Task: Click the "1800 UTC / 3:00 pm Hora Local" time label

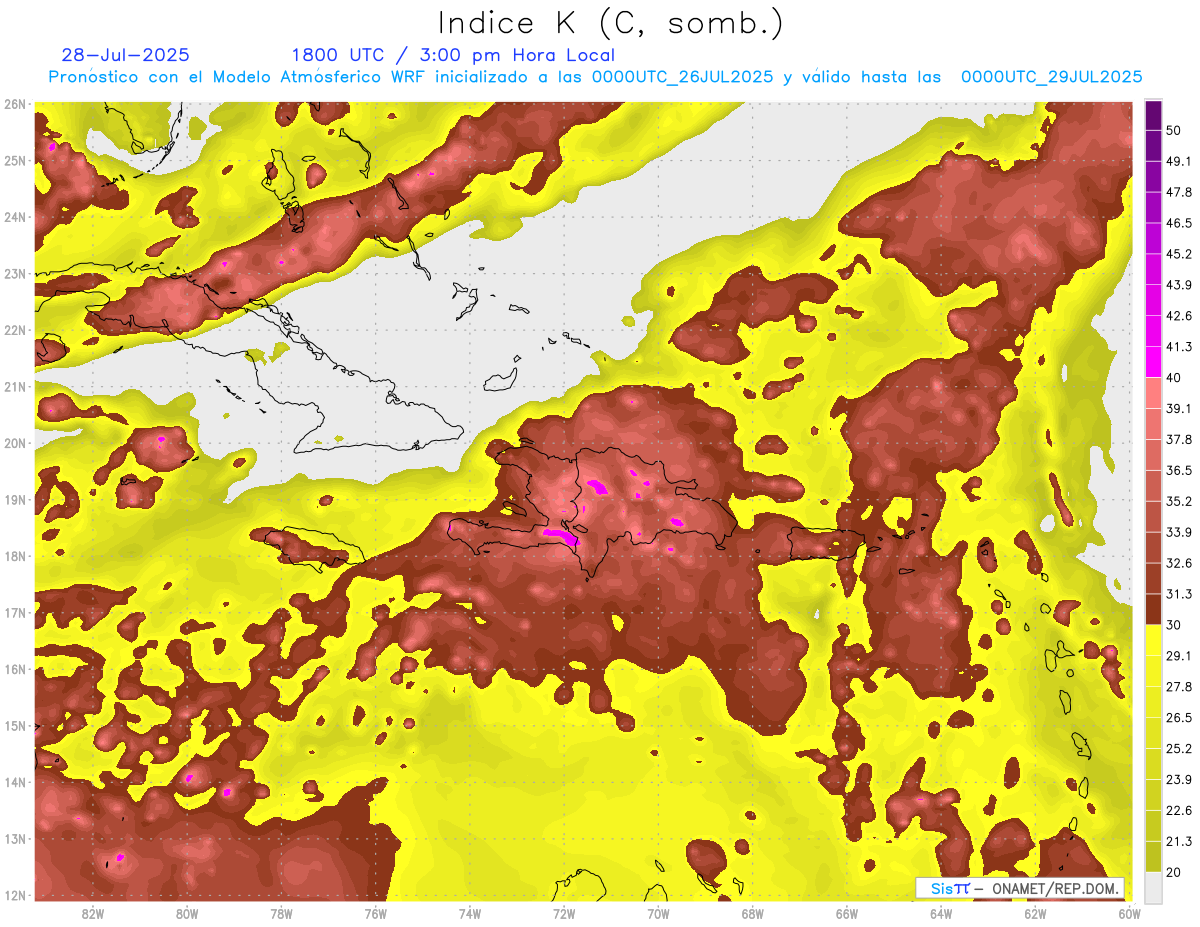Action: [453, 55]
